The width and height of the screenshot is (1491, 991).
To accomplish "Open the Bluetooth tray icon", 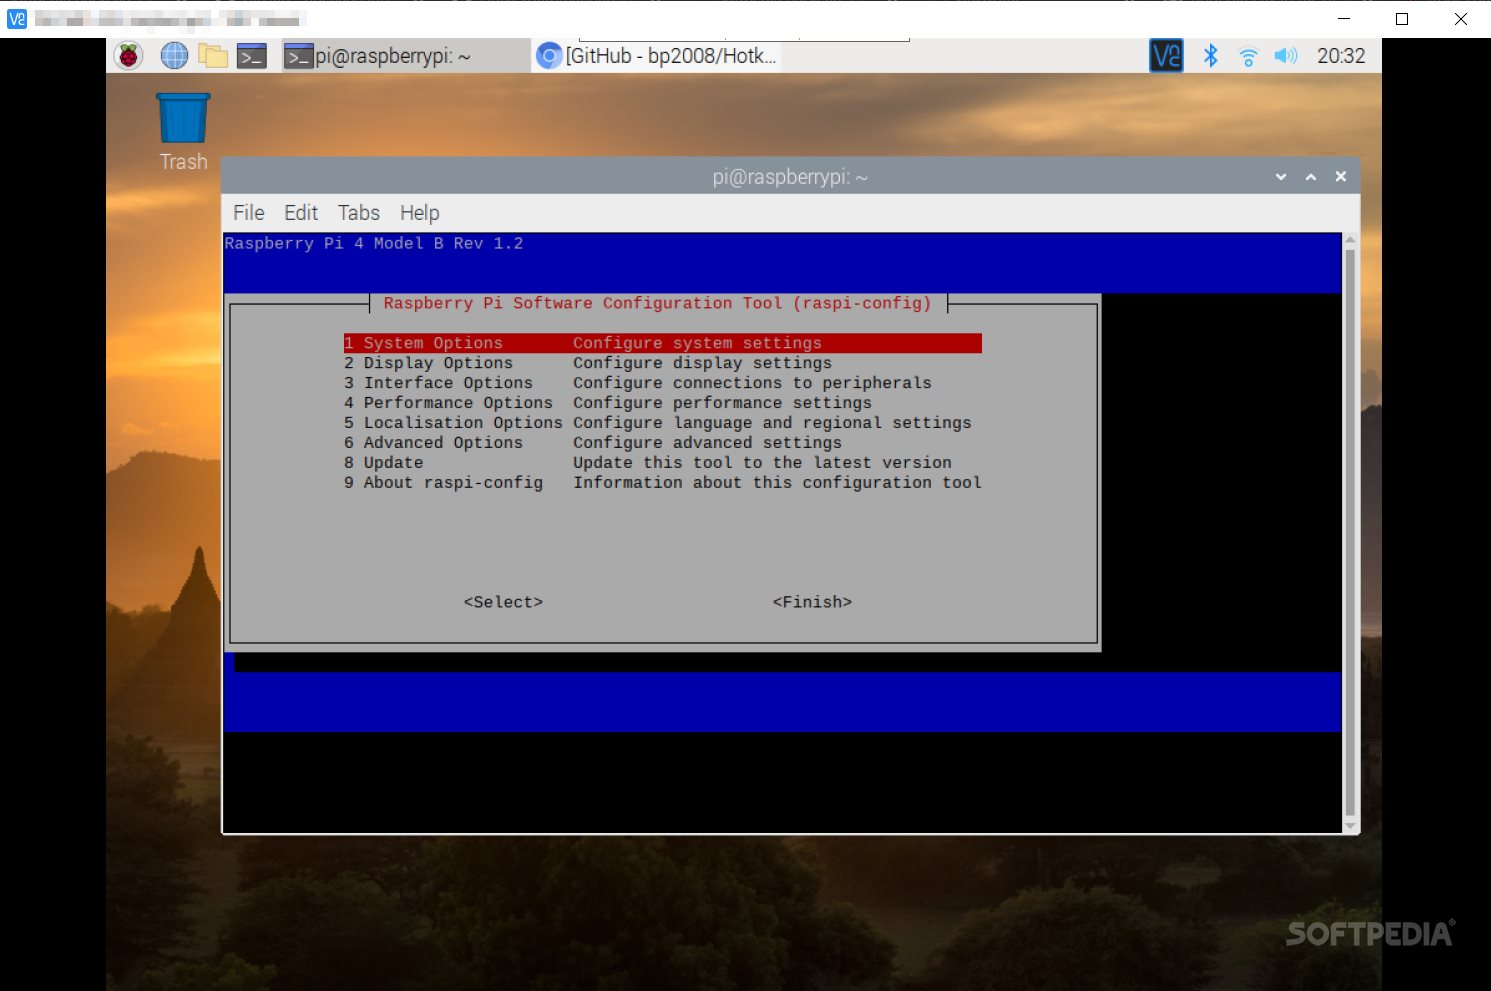I will pyautogui.click(x=1210, y=56).
